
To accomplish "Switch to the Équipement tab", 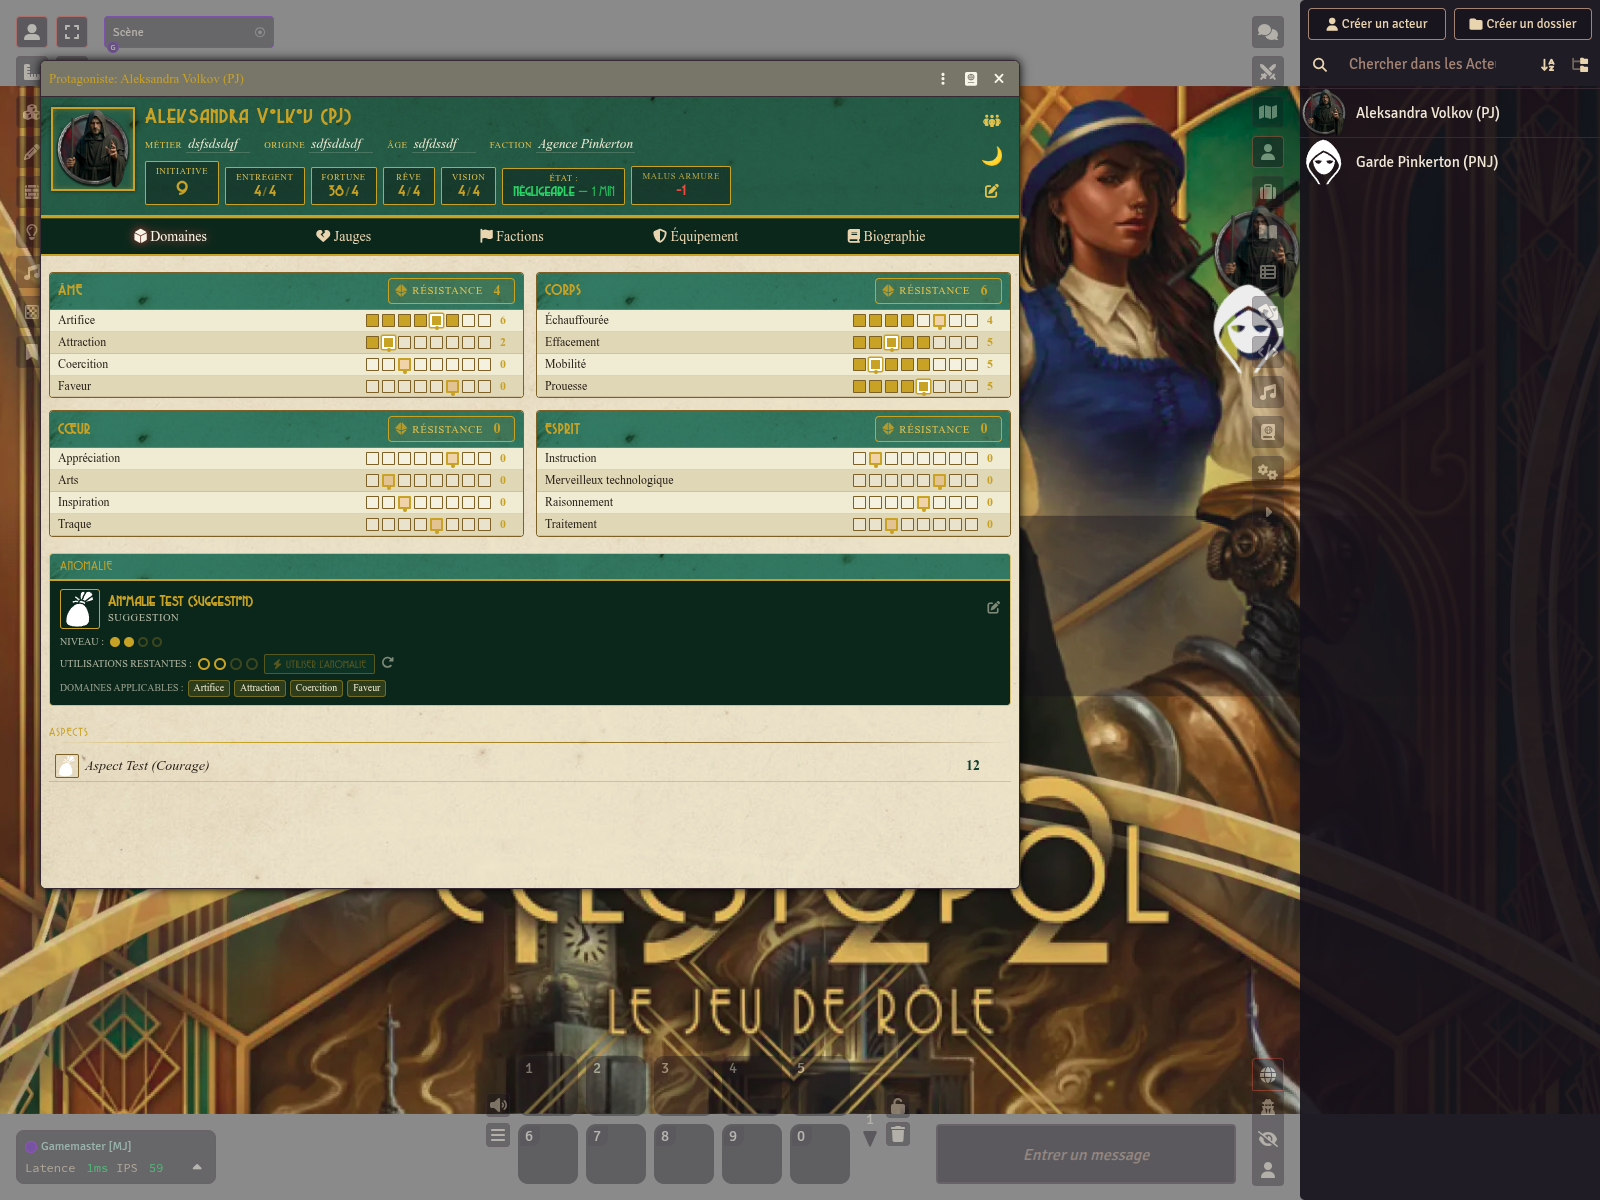I will [x=695, y=236].
